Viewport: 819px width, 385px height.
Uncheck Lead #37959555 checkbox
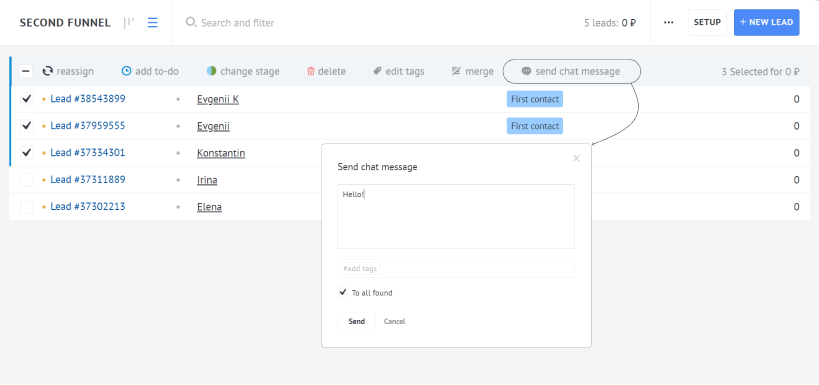(x=27, y=126)
